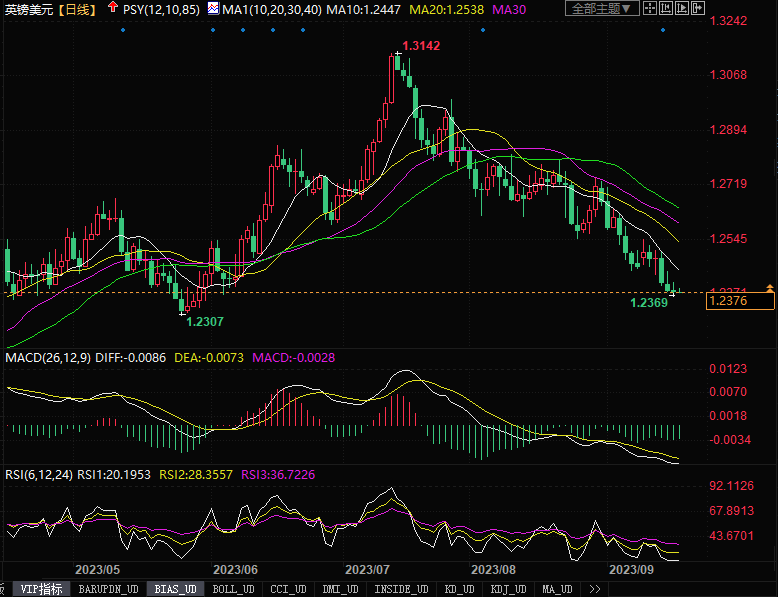This screenshot has width=778, height=597.
Task: Switch to the INSIDE_UD tab
Action: (401, 589)
